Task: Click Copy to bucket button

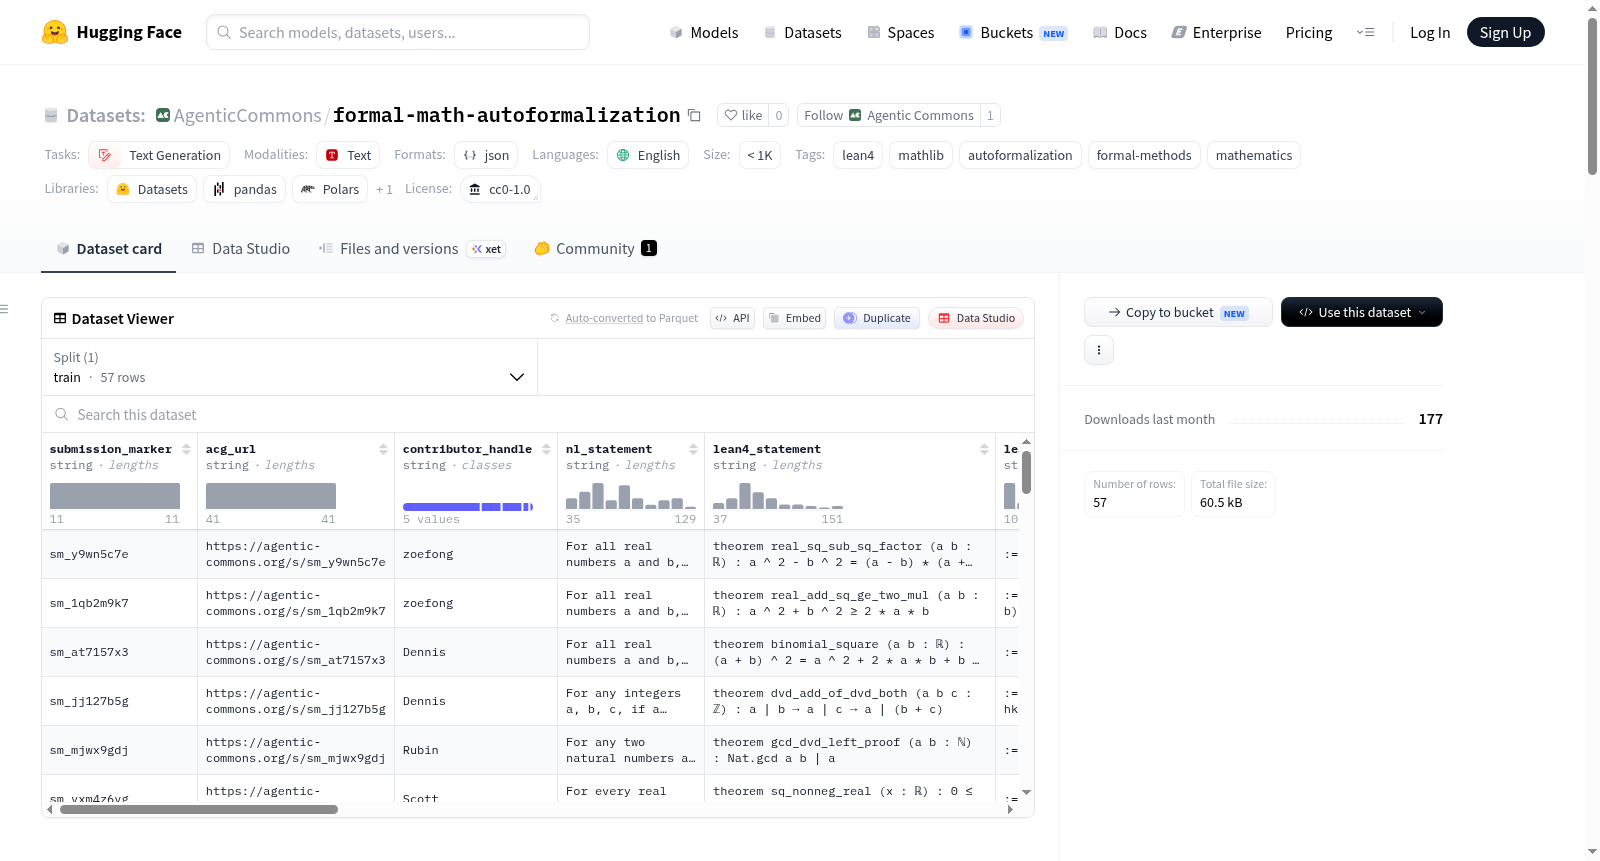Action: [1178, 312]
